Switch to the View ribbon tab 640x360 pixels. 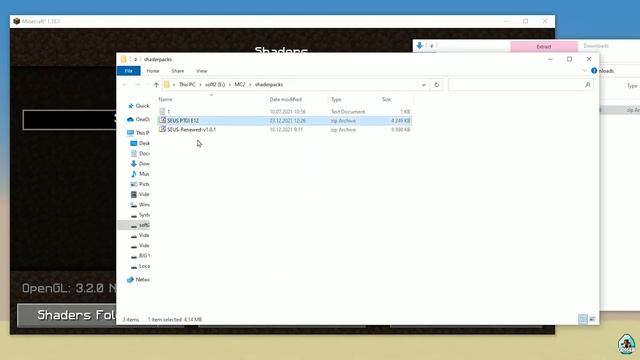click(202, 71)
